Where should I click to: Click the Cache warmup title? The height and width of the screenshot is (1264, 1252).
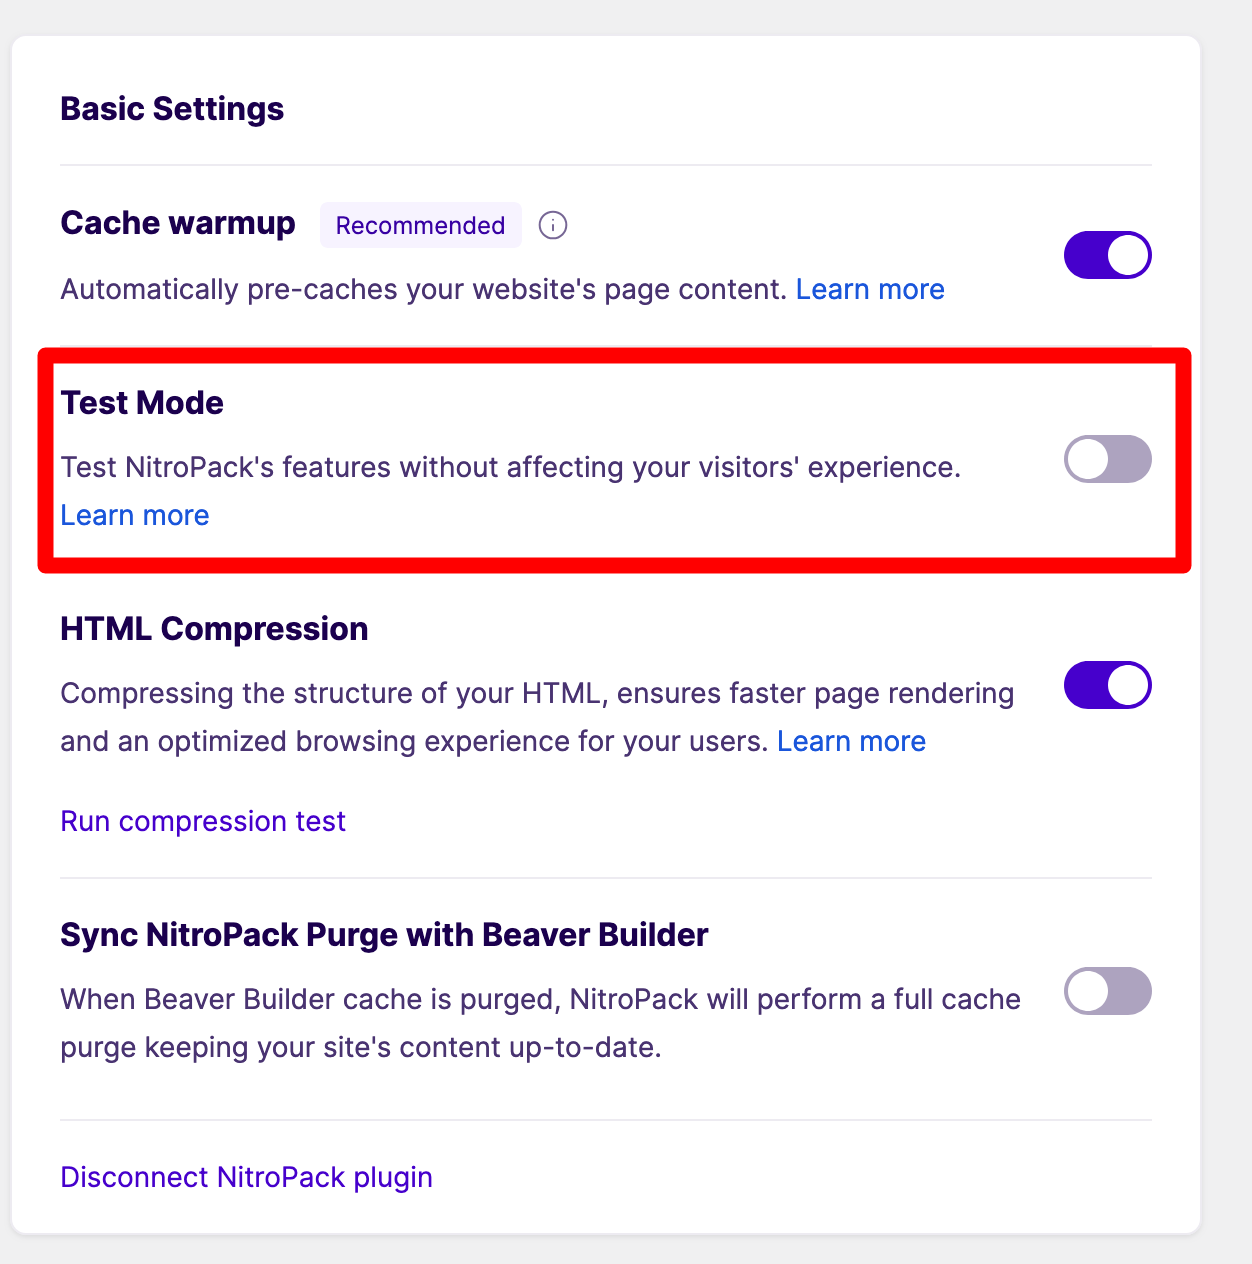[178, 222]
